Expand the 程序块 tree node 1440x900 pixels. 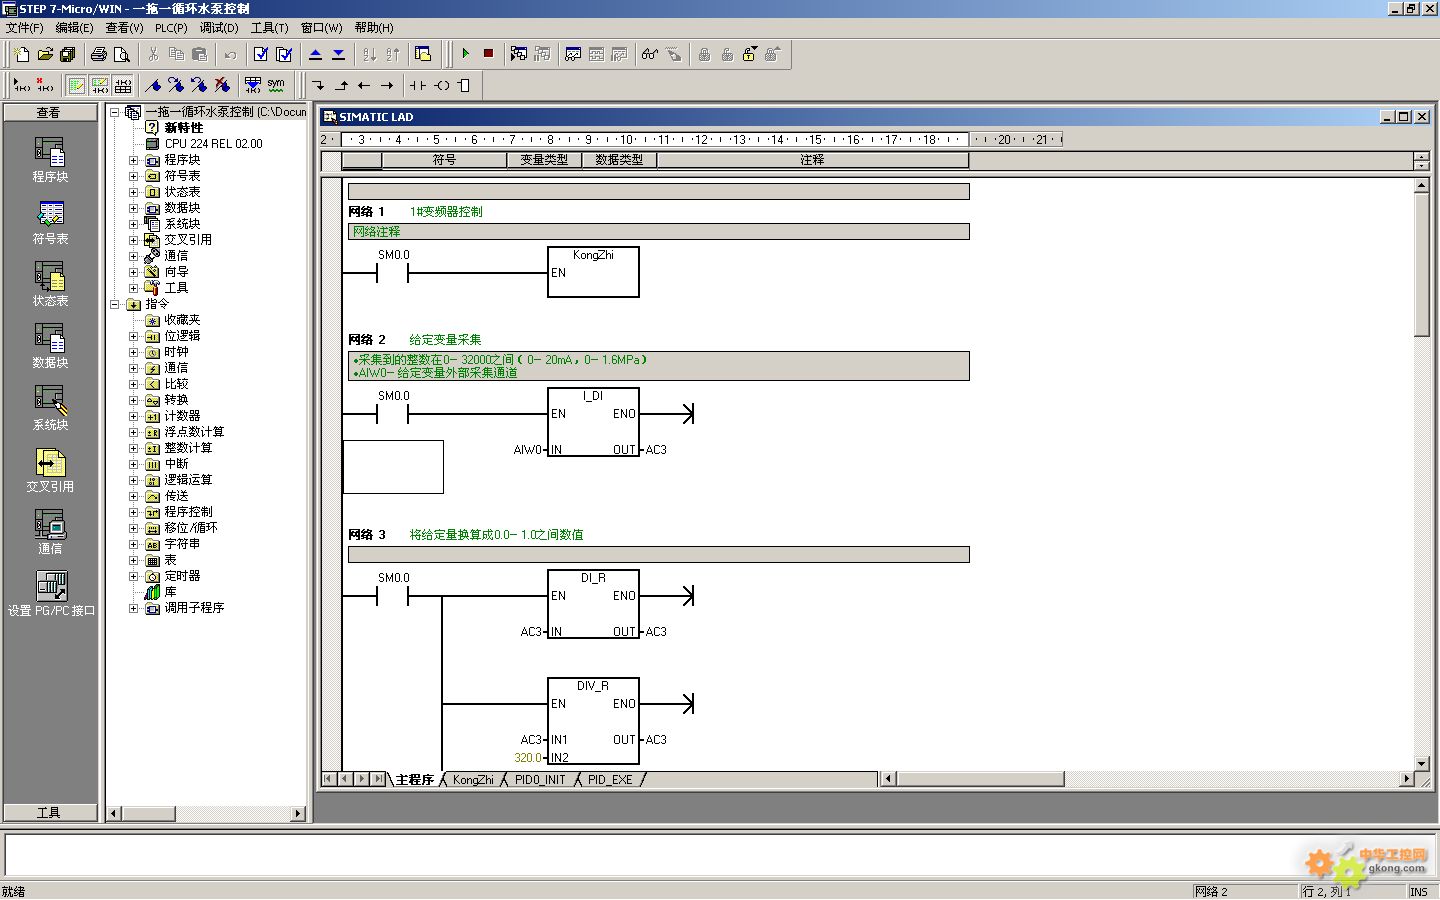[133, 160]
